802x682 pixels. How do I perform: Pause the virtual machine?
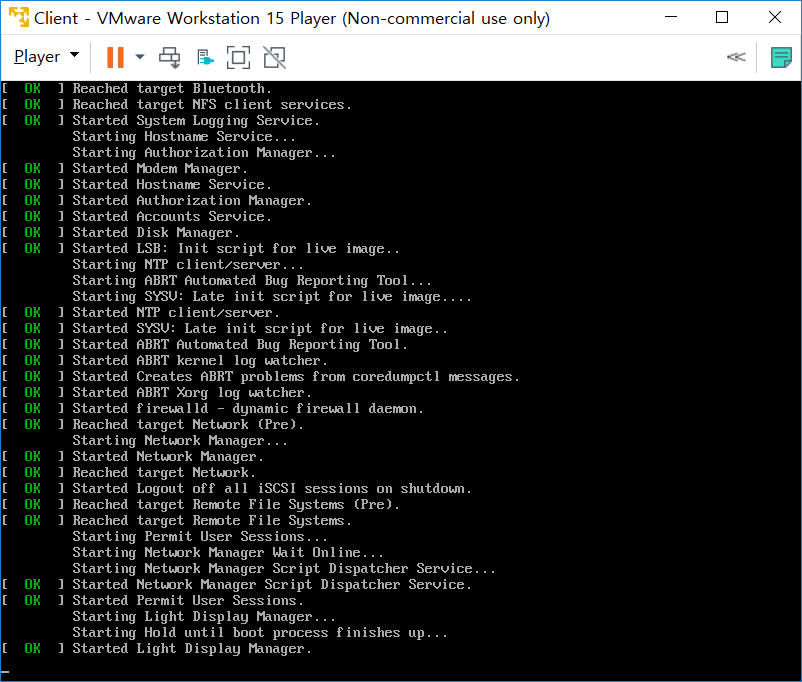[116, 57]
